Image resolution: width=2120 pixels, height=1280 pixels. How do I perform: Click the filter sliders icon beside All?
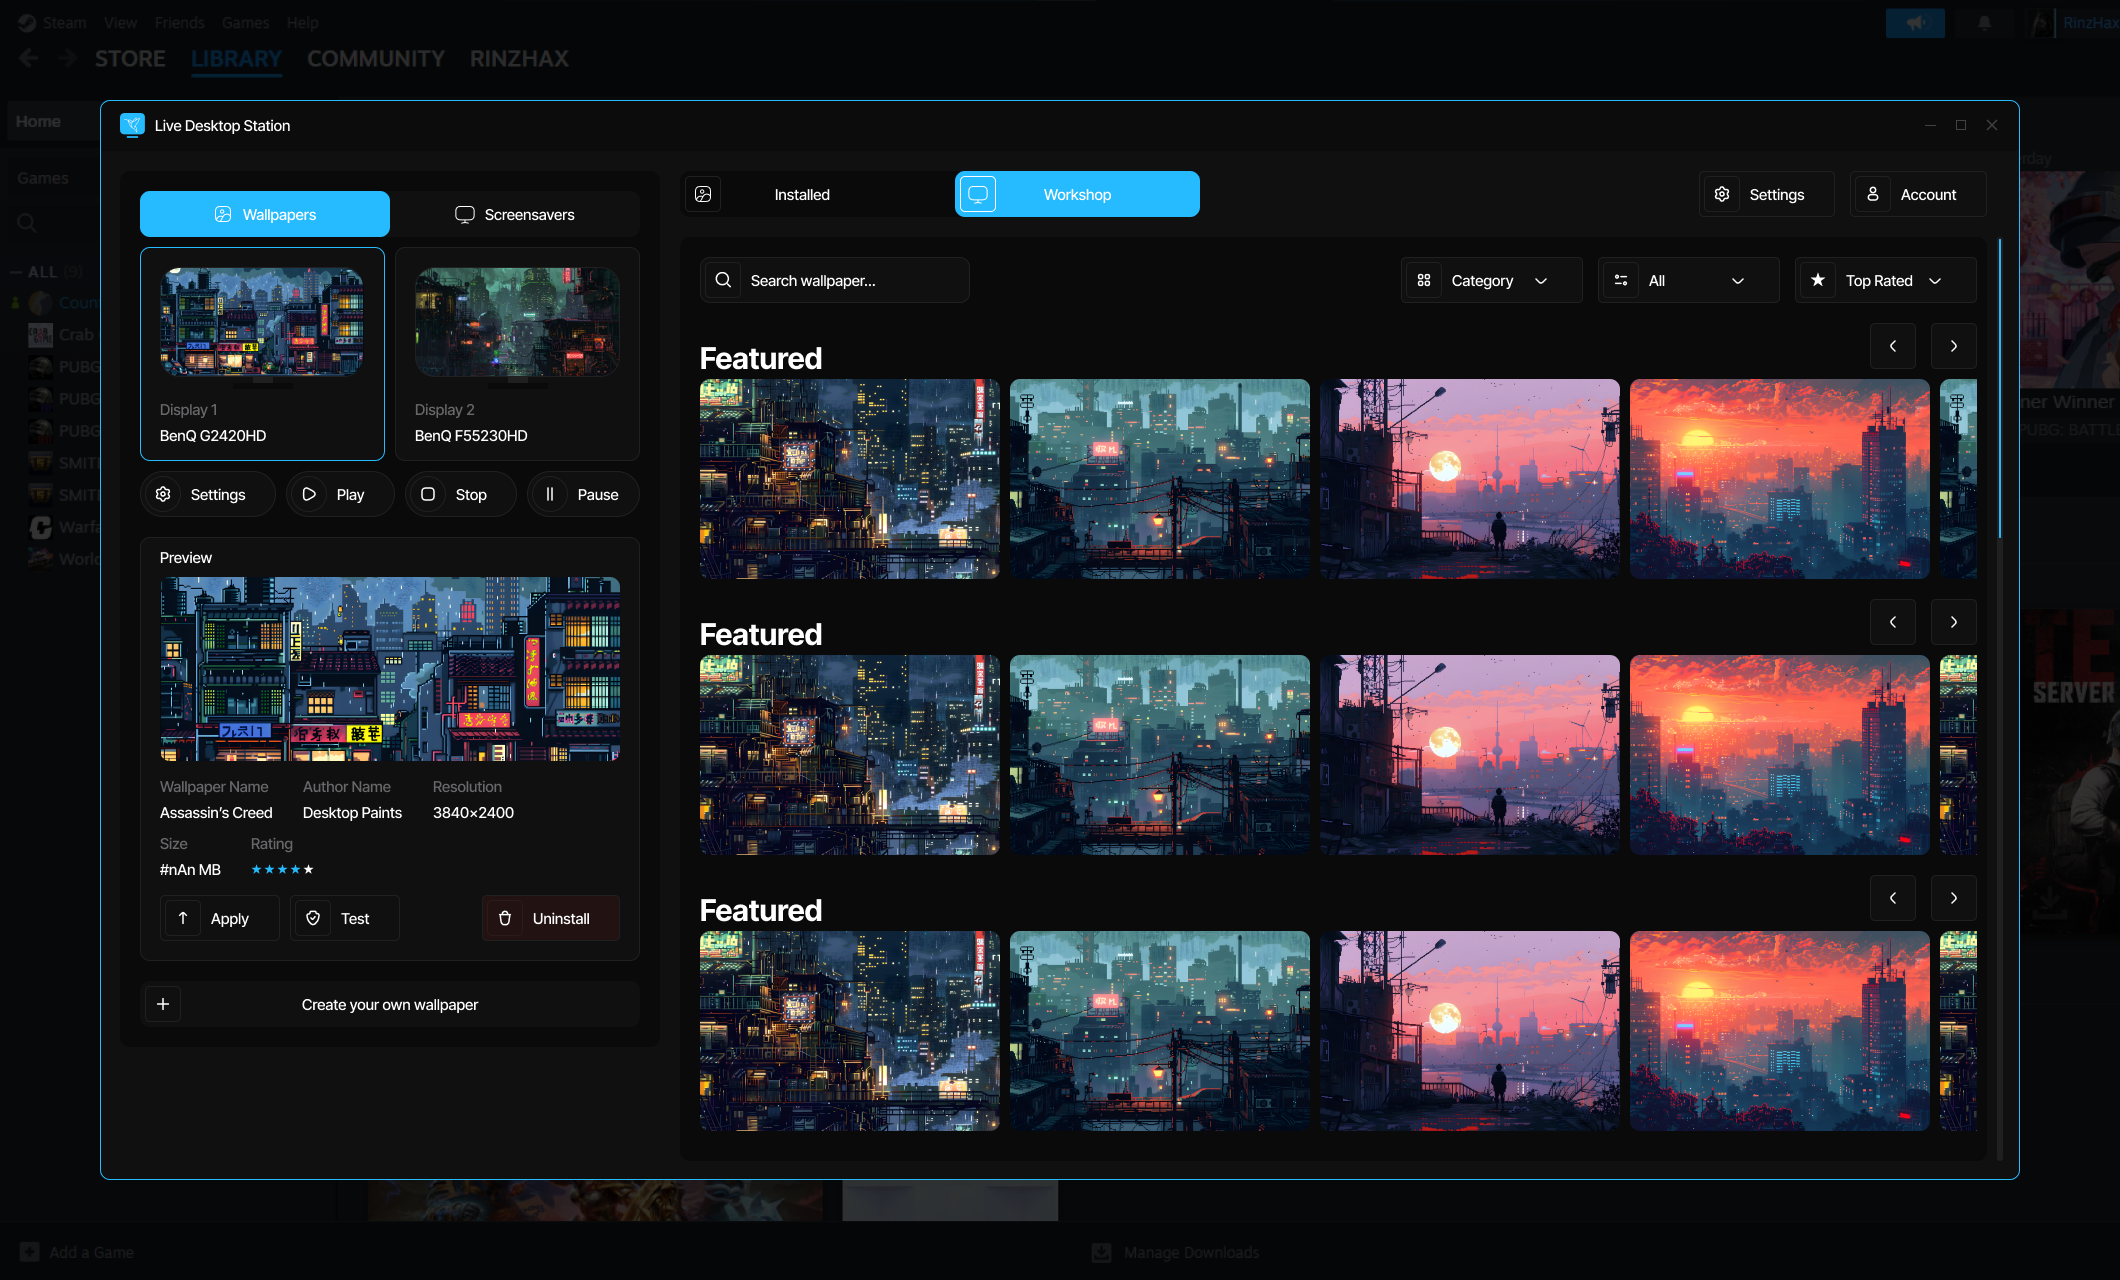[x=1621, y=280]
